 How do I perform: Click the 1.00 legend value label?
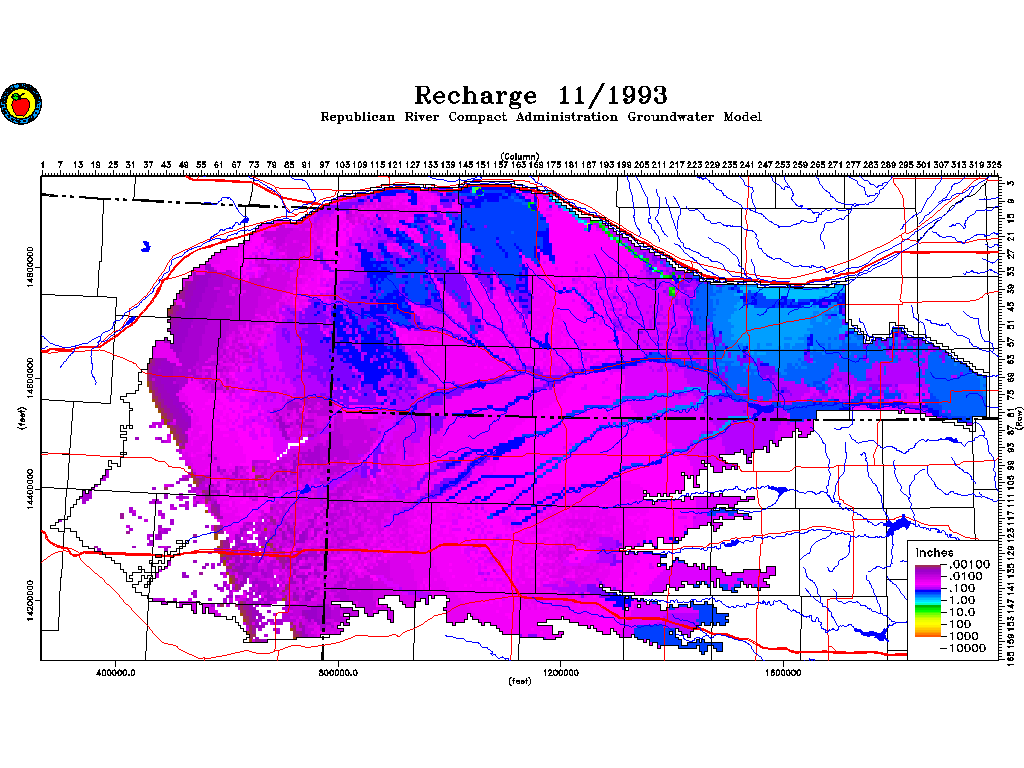click(x=962, y=600)
